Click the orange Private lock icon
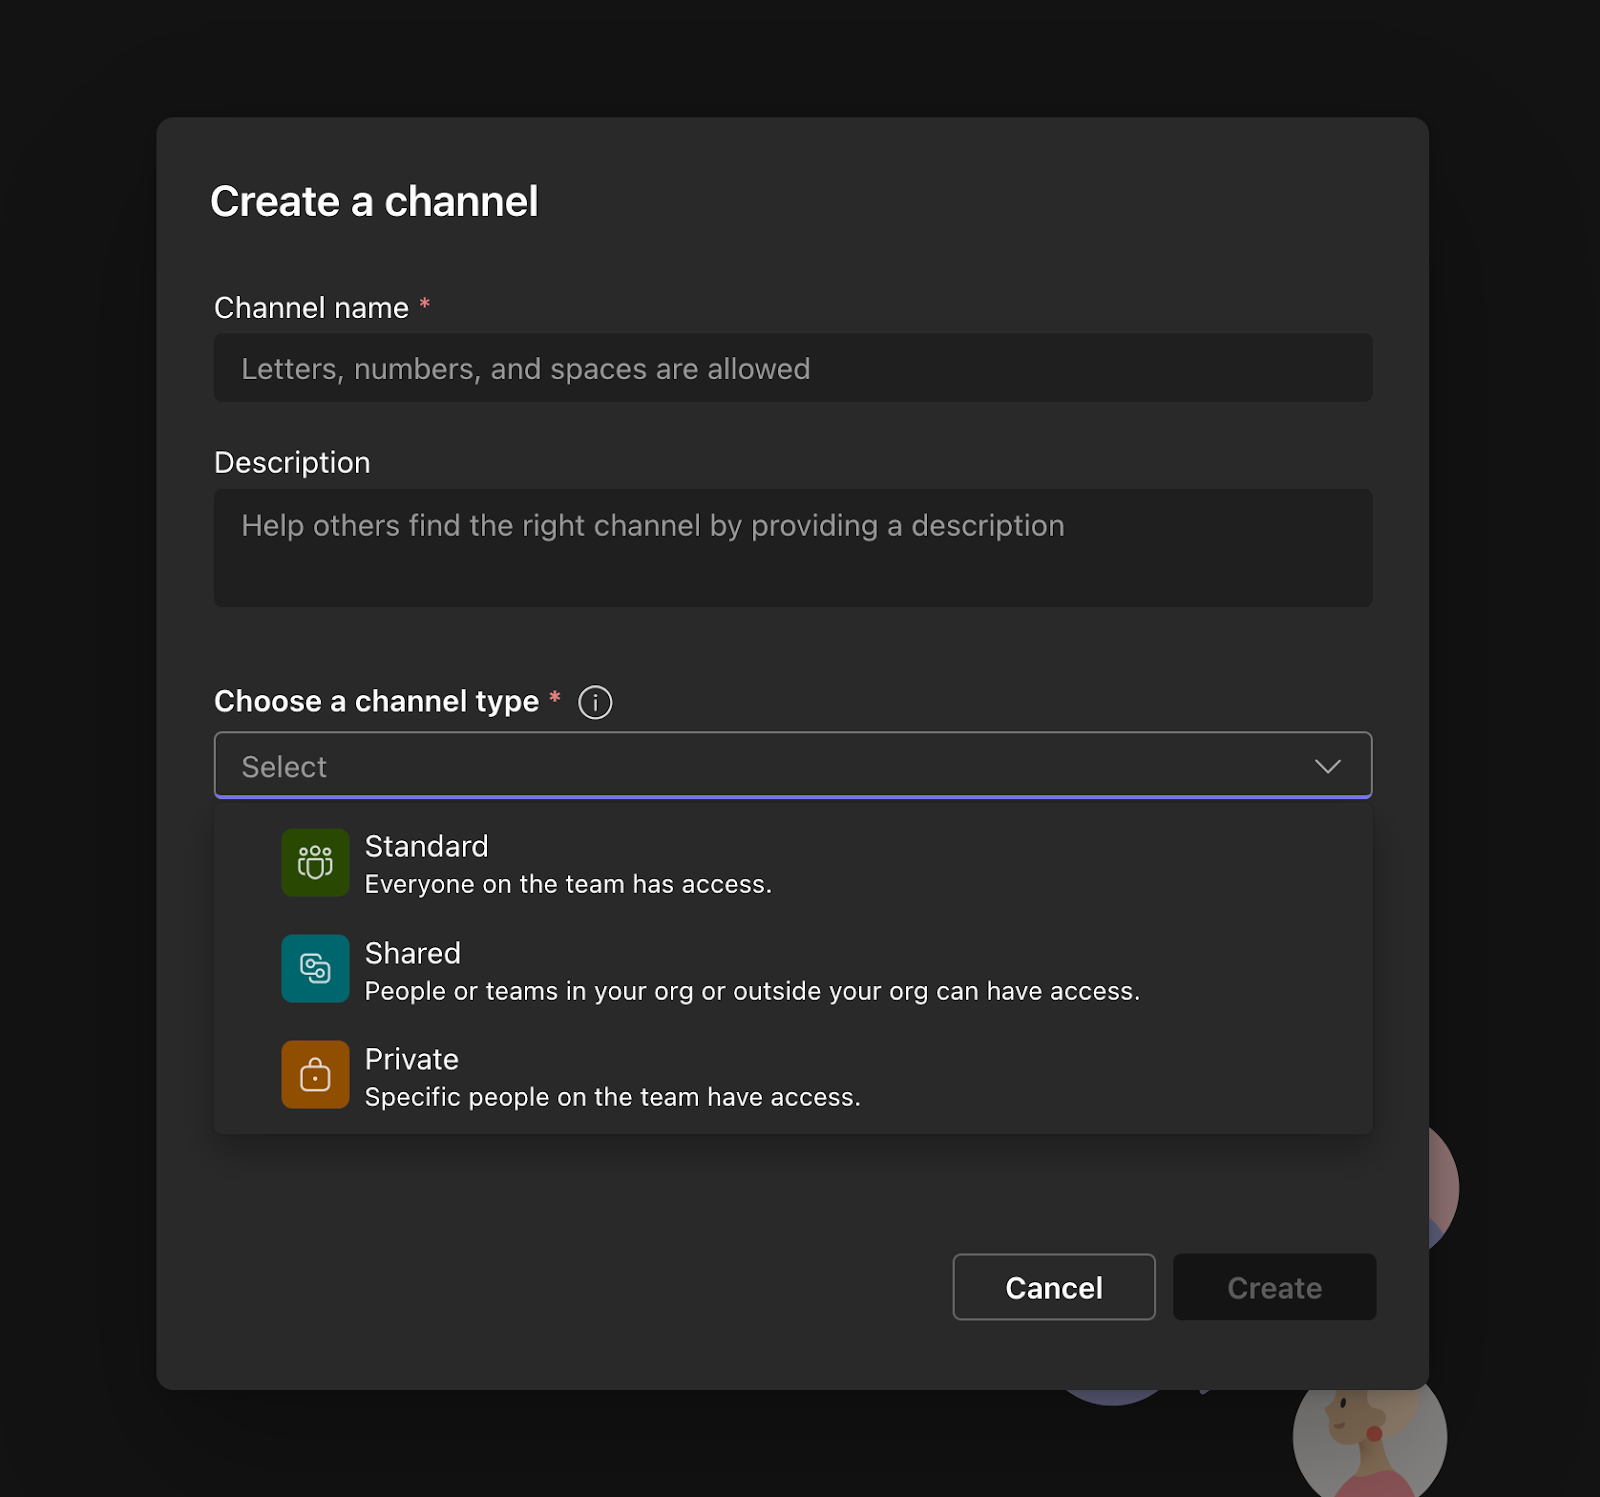This screenshot has width=1600, height=1497. [x=315, y=1075]
